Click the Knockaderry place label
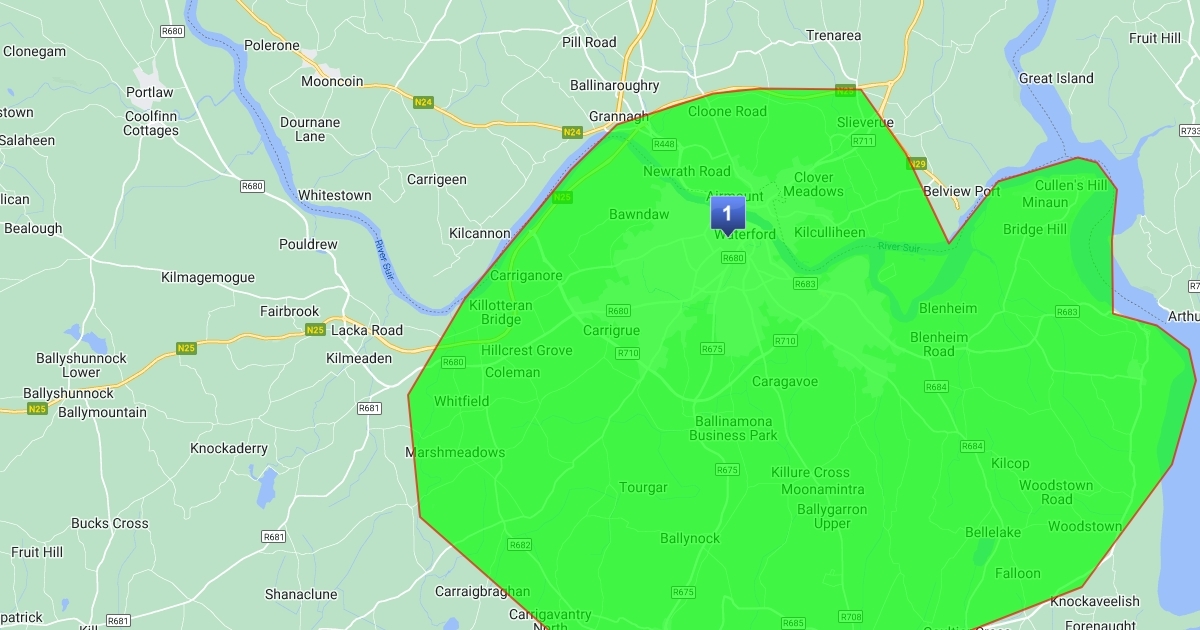Screen dimensions: 1200x630 click(x=229, y=448)
